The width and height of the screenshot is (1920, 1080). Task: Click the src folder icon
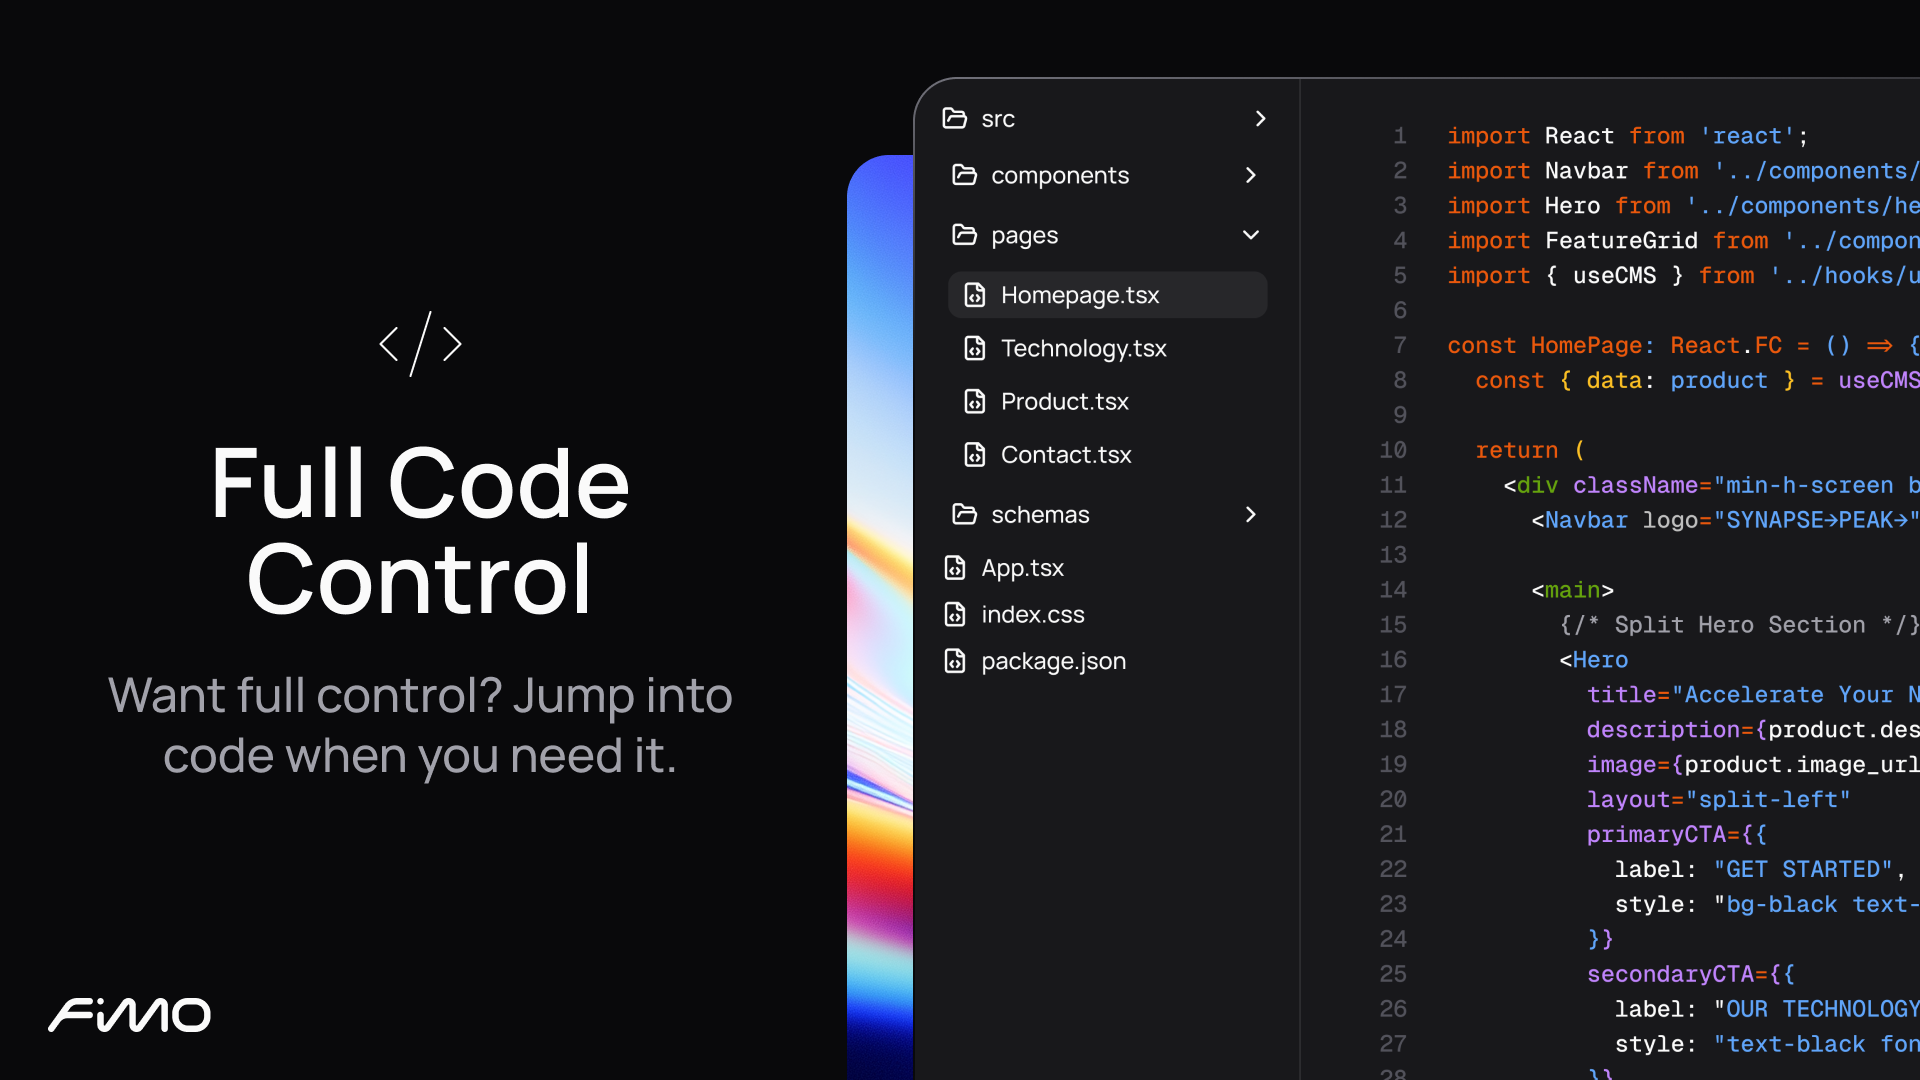955,119
